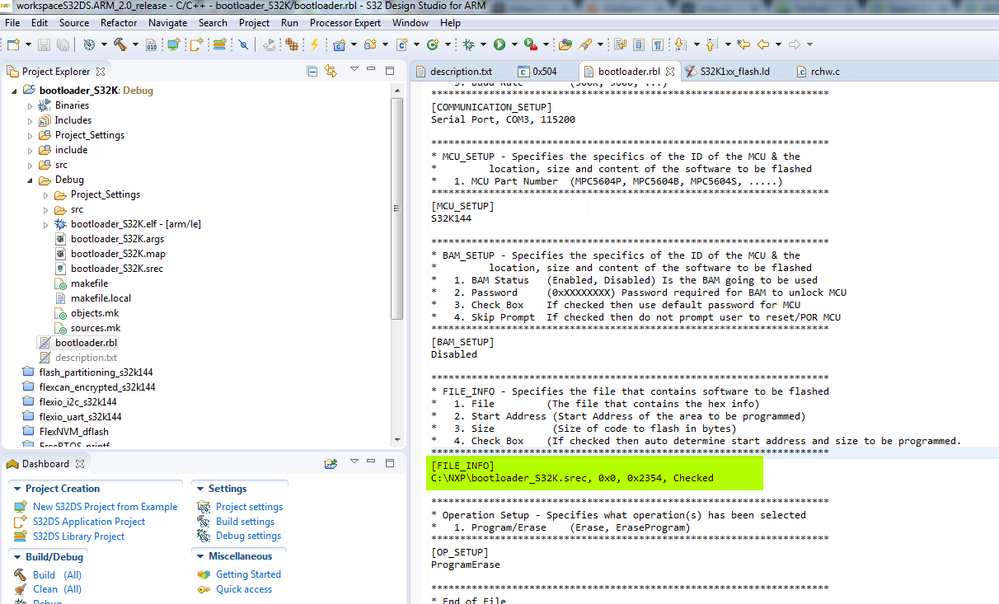
Task: Click the External Tools run icon
Action: coord(531,45)
